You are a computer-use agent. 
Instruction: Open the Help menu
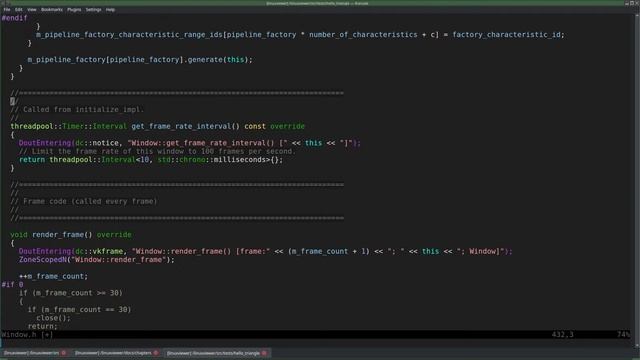click(110, 9)
